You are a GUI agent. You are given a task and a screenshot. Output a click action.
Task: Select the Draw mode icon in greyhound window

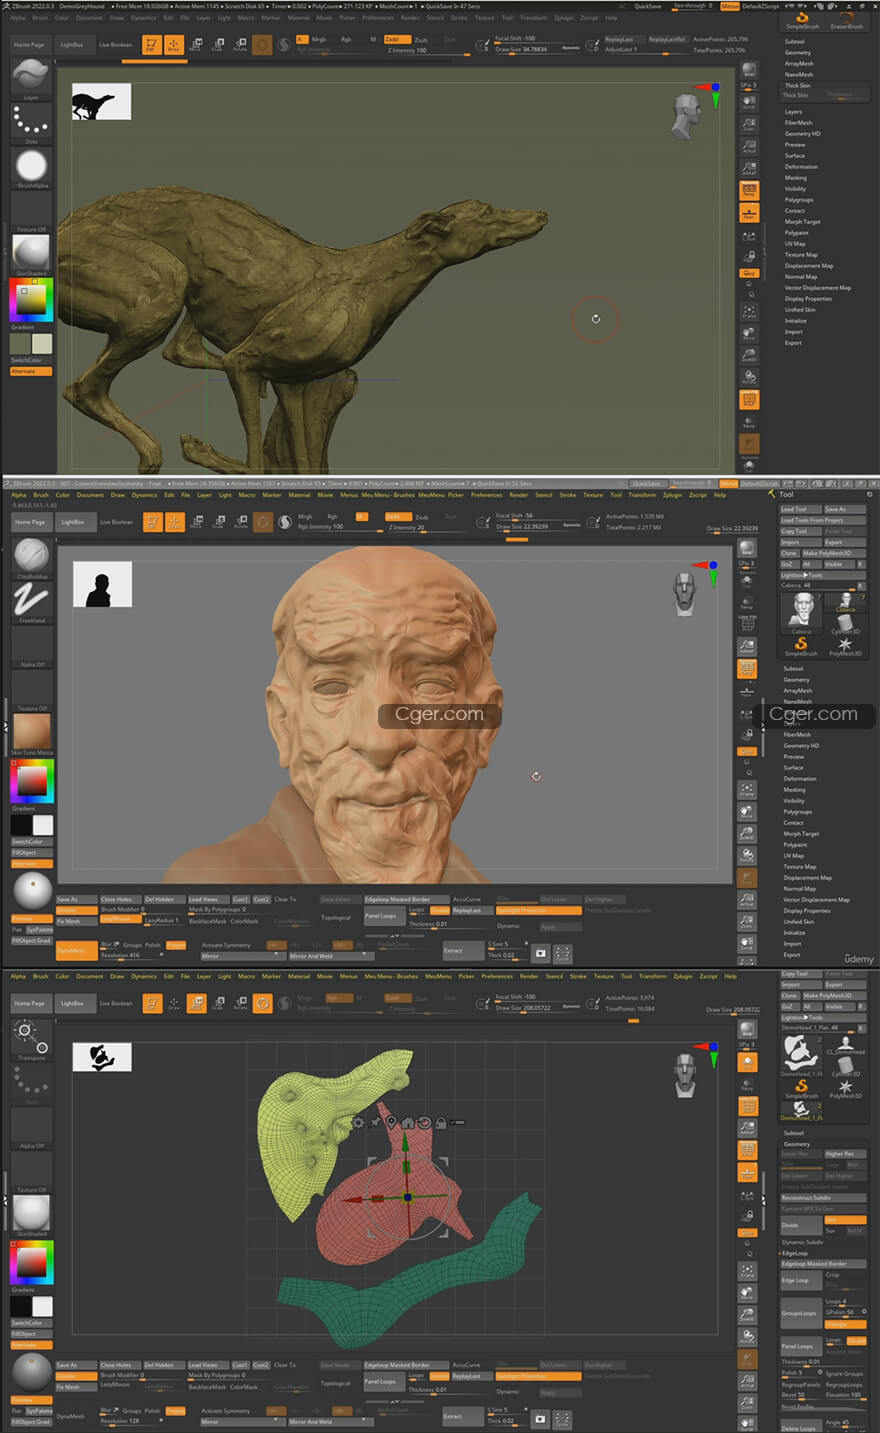tap(173, 45)
